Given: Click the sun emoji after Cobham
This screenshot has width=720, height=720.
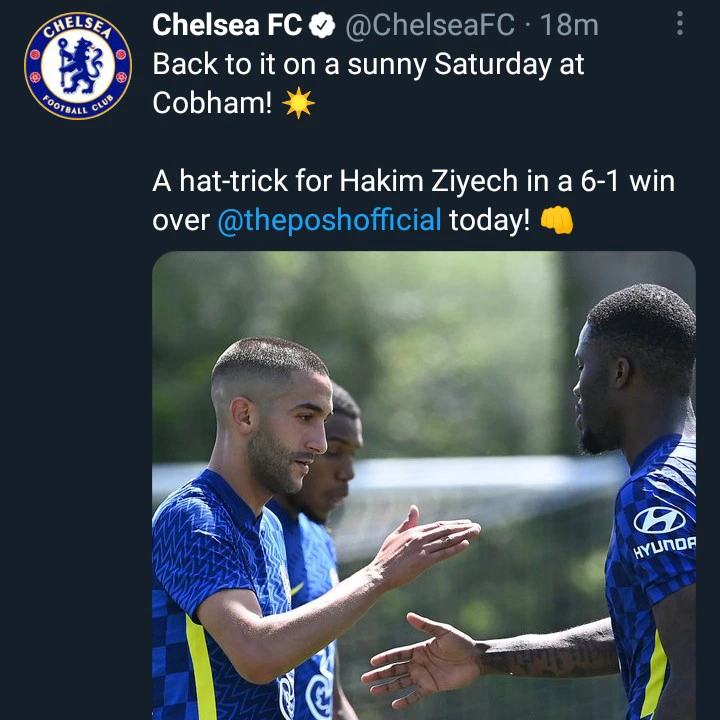Looking at the screenshot, I should click(298, 103).
